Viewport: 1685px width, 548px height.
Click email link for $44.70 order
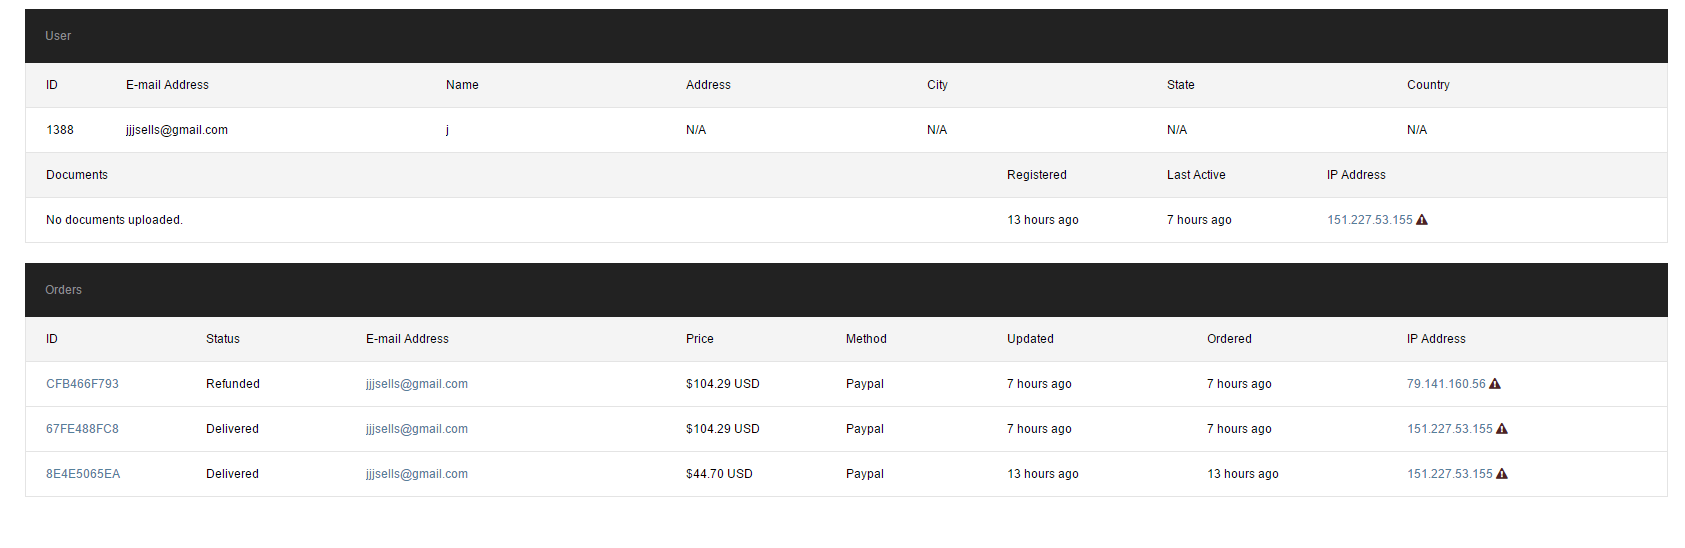click(x=417, y=474)
